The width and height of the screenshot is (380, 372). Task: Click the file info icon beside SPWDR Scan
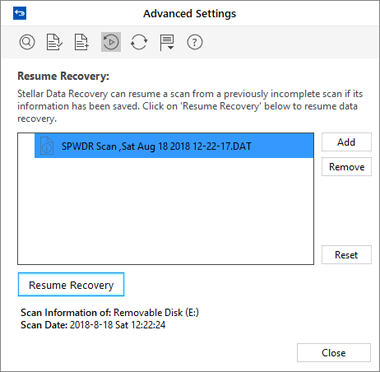tap(47, 146)
